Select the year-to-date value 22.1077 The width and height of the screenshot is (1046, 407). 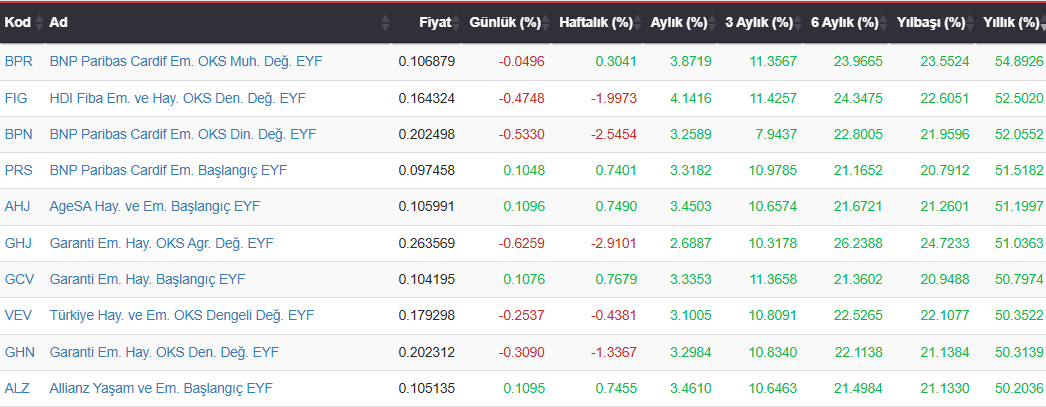[x=945, y=315]
